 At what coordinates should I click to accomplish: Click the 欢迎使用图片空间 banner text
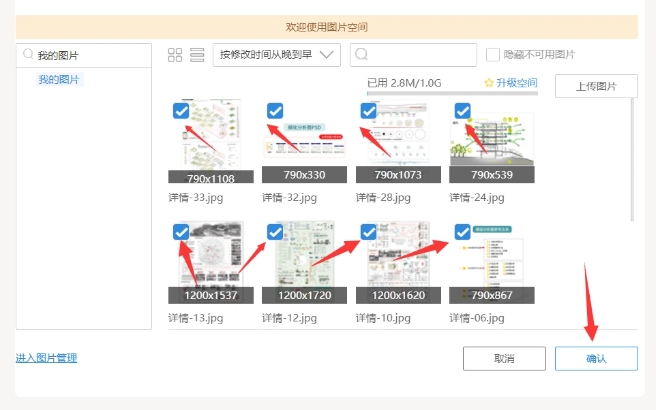(327, 27)
